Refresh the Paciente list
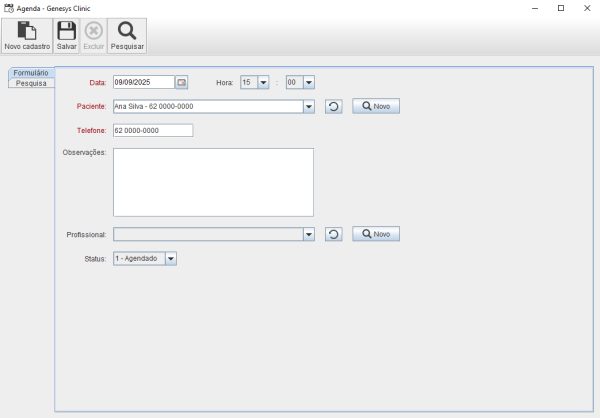 point(334,106)
